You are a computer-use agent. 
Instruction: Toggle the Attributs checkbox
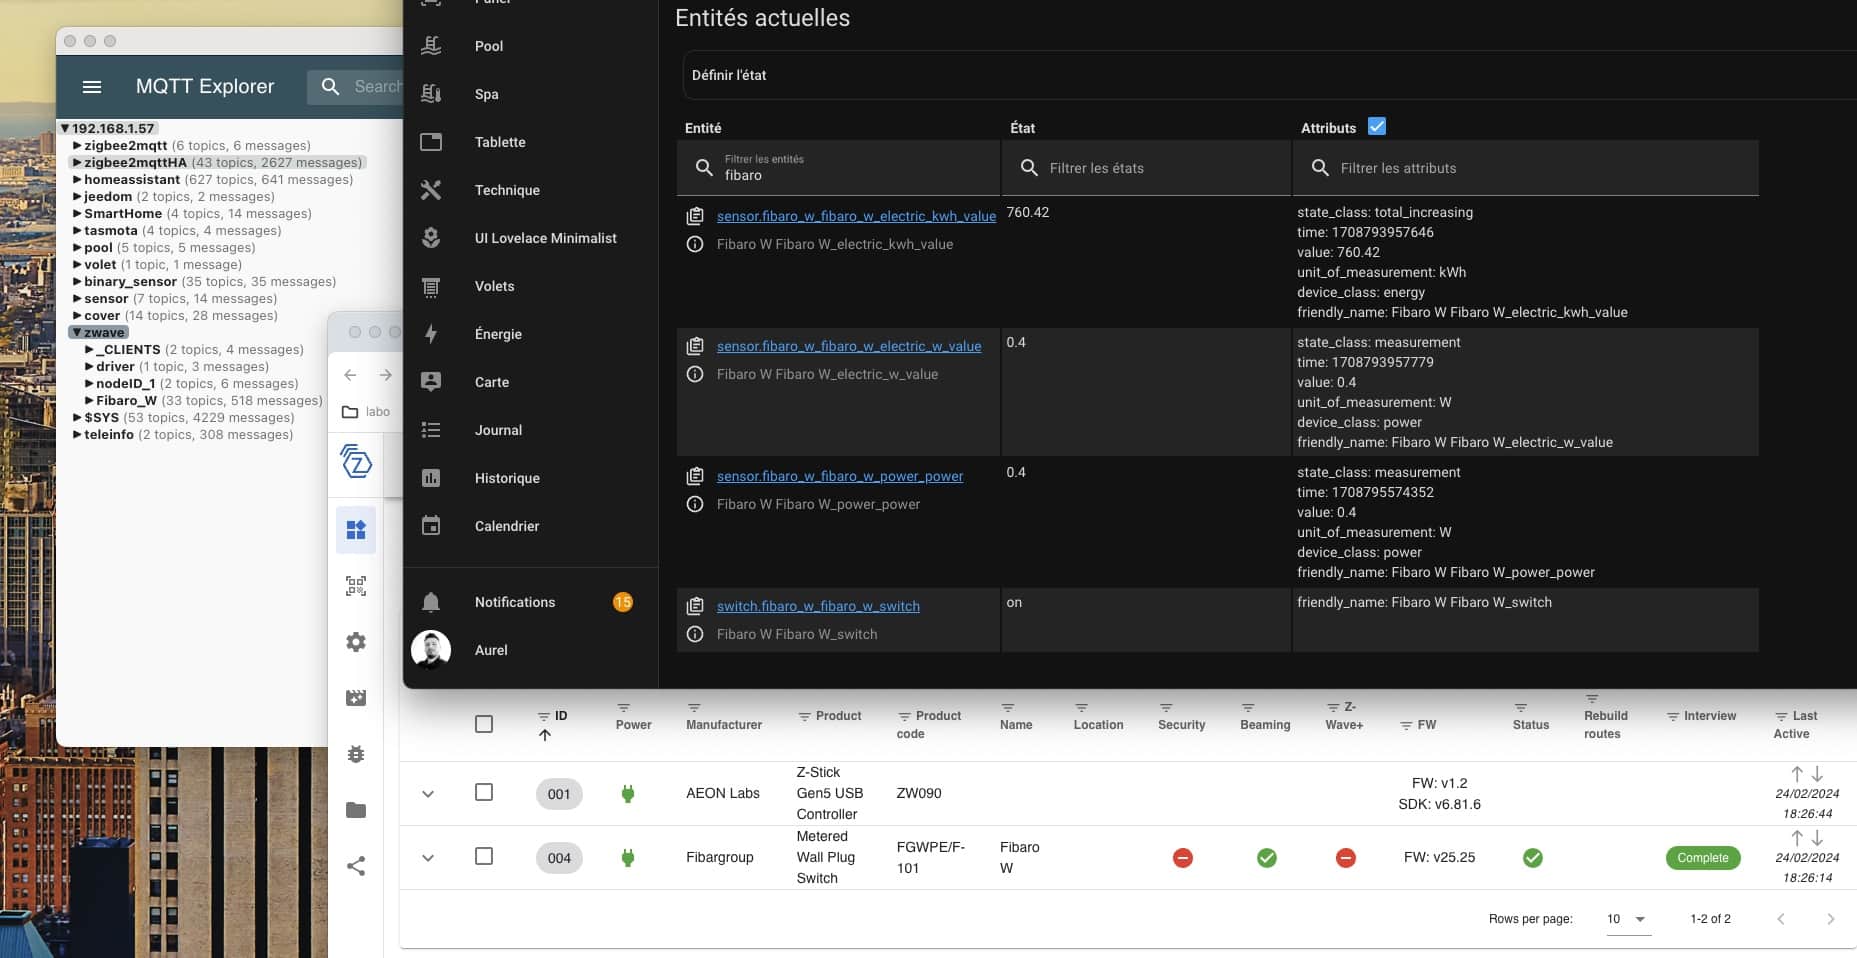point(1377,127)
